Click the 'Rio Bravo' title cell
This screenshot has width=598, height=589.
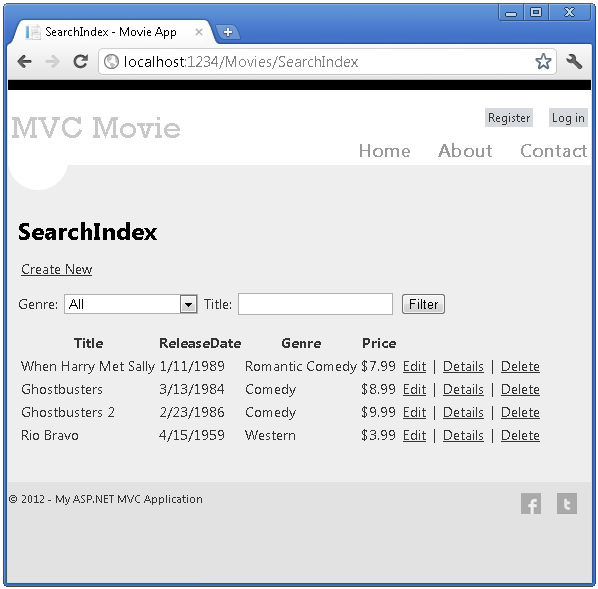point(50,435)
